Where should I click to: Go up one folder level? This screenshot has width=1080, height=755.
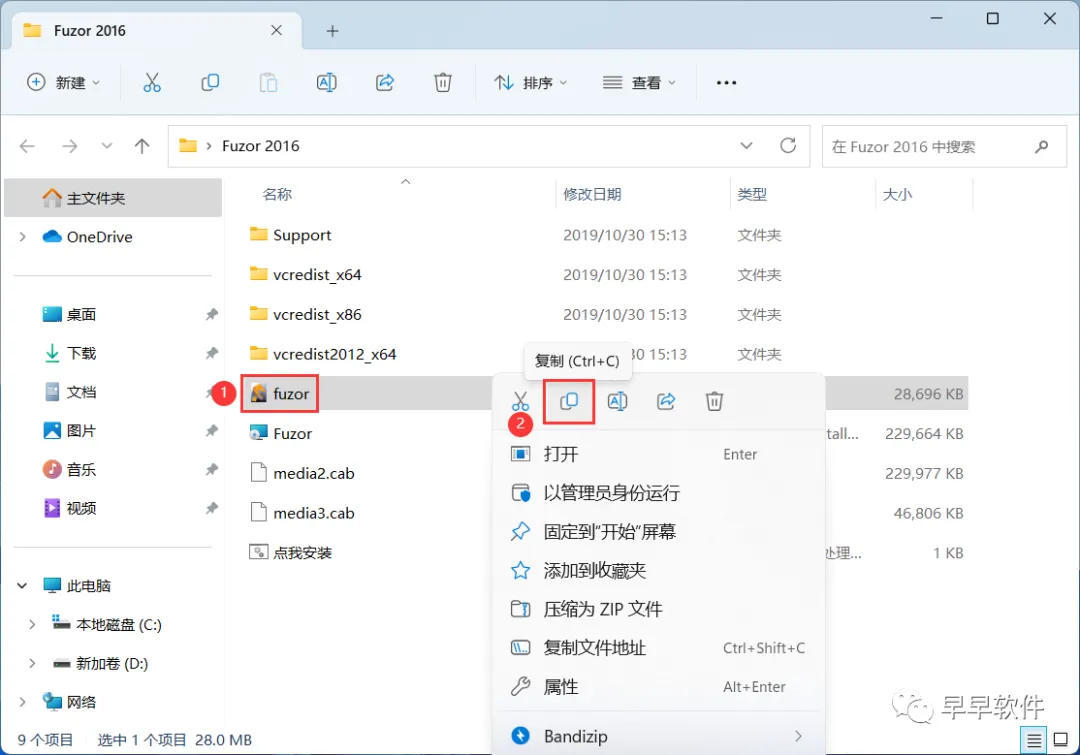point(142,146)
